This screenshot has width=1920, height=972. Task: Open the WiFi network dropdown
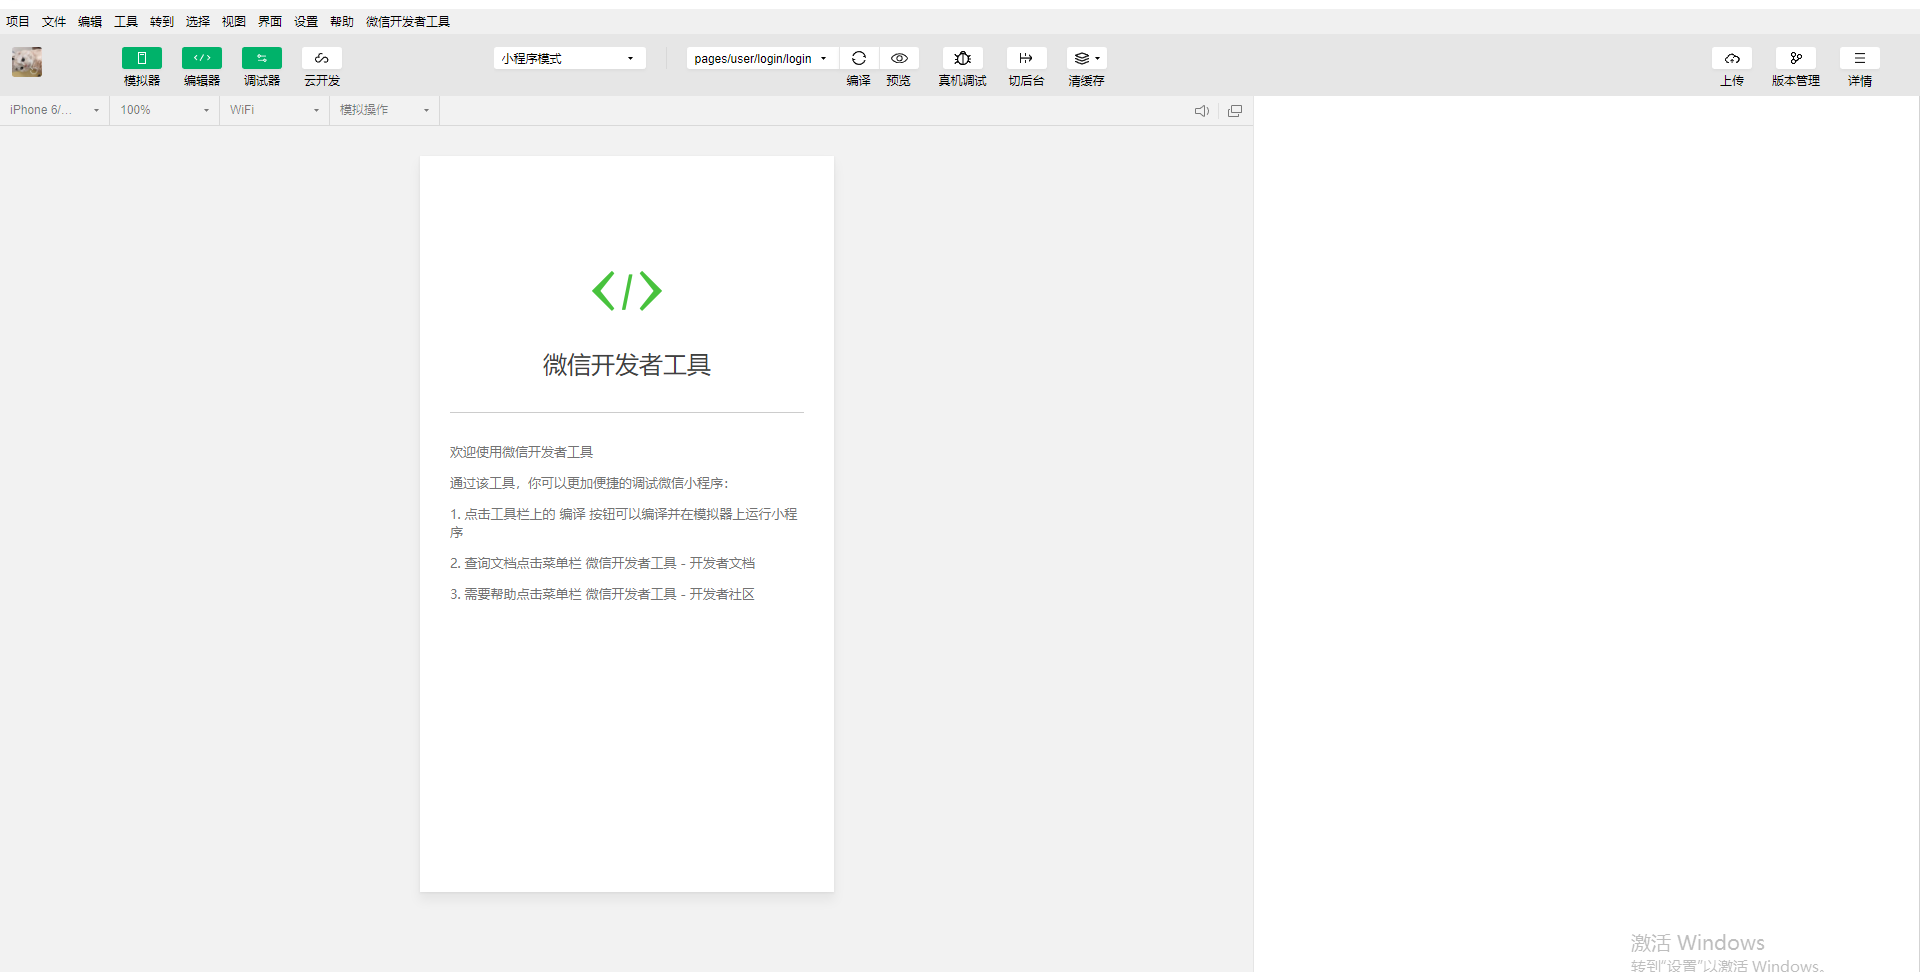pos(275,110)
